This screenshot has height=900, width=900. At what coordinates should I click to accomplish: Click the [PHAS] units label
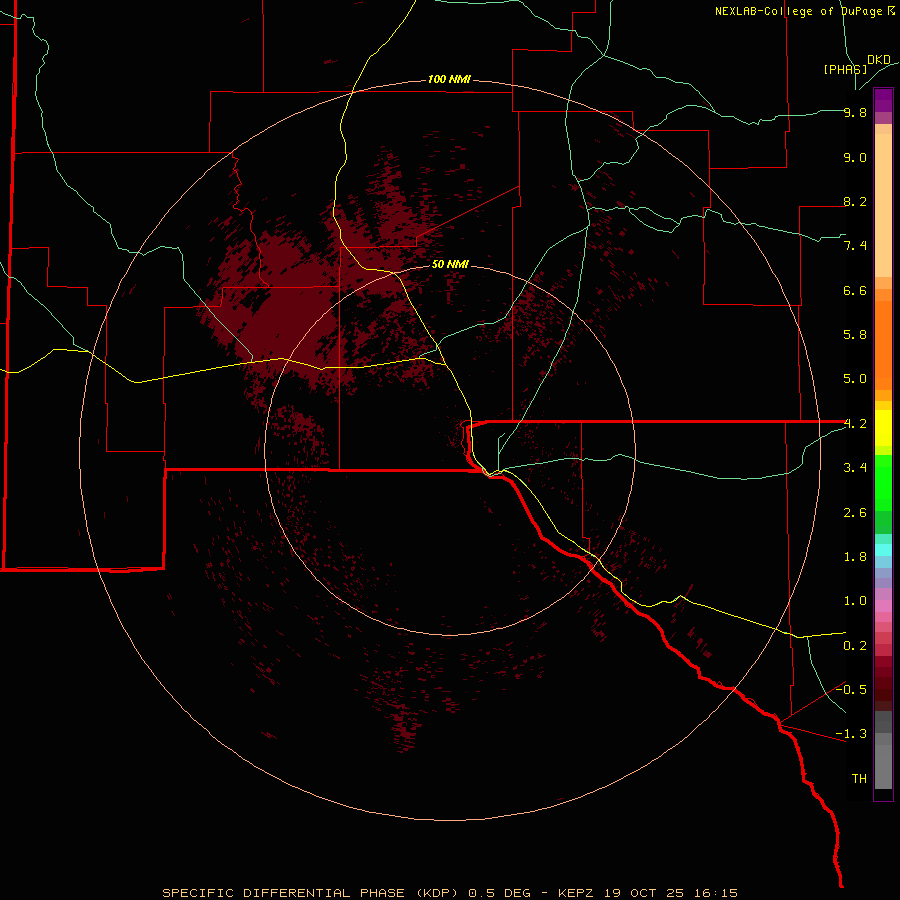pos(845,69)
